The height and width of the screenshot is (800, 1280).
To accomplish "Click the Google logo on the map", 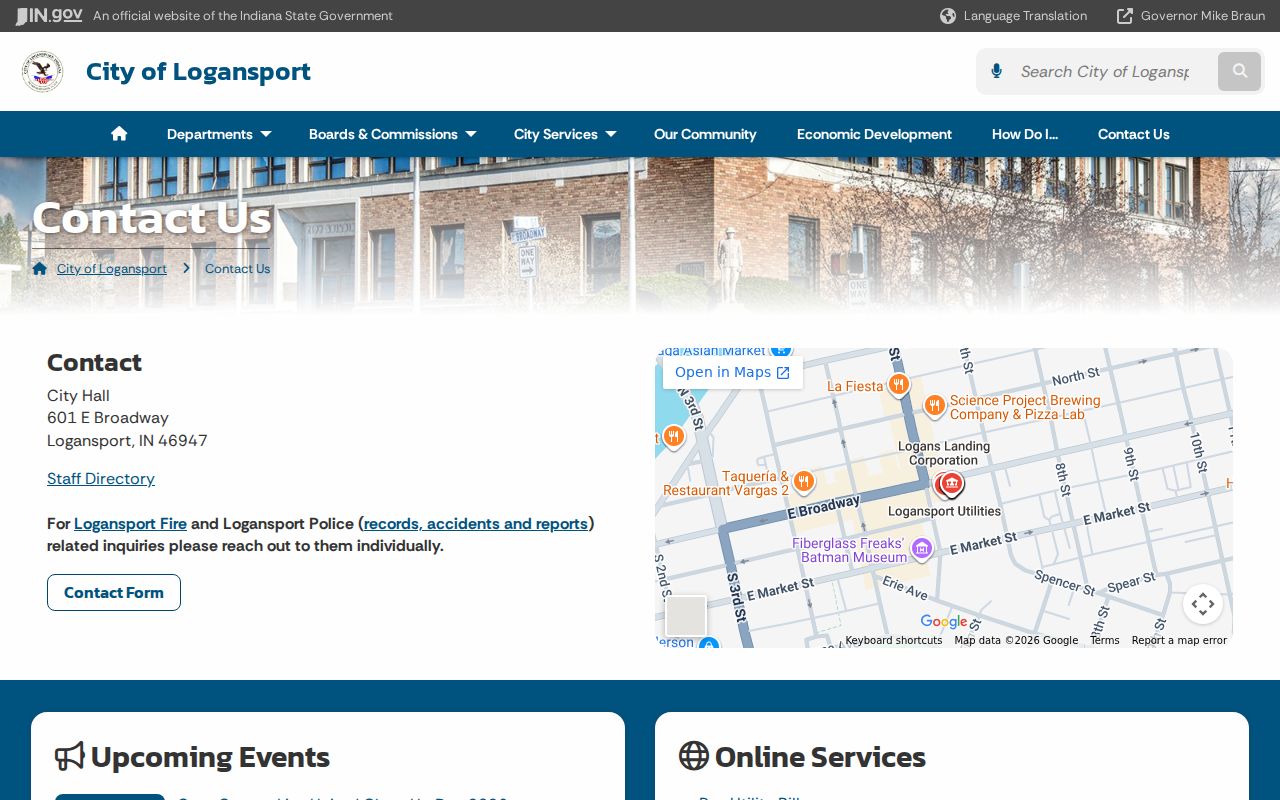I will (x=944, y=622).
